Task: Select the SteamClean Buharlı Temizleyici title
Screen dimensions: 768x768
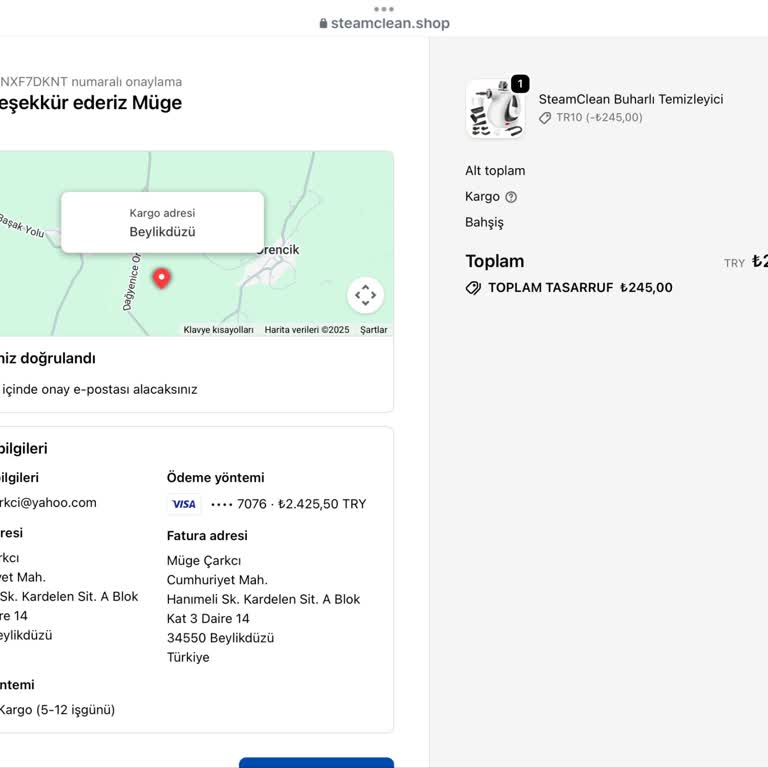Action: (631, 99)
